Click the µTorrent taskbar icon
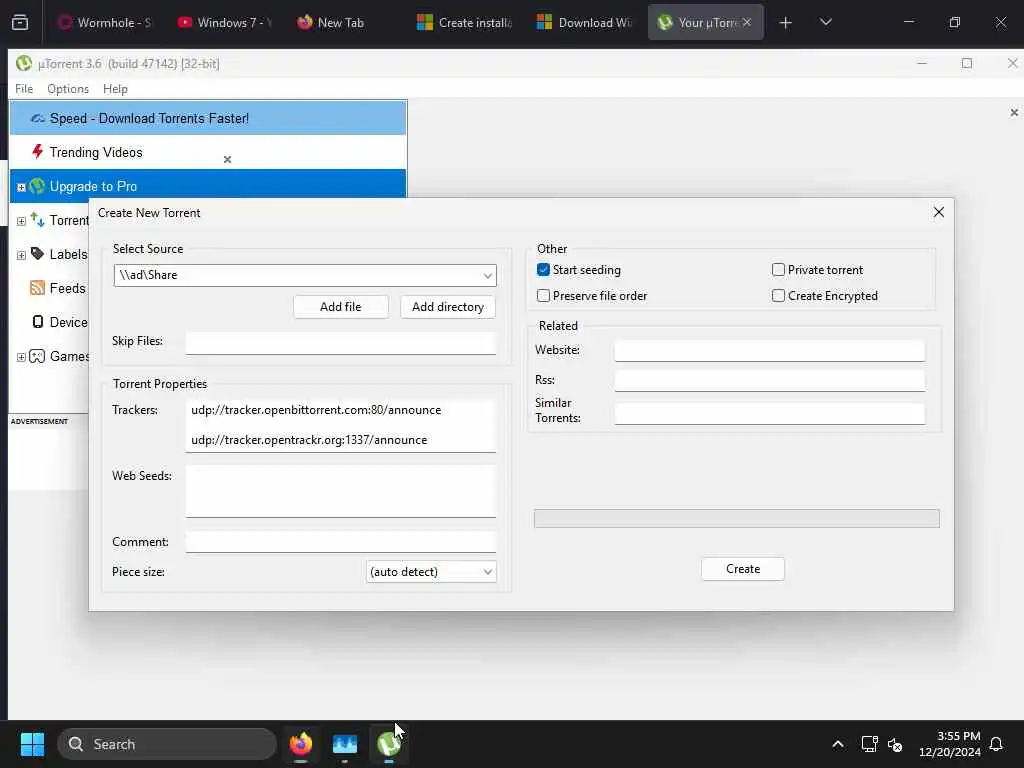Screen dimensions: 1024x768 [x=389, y=744]
